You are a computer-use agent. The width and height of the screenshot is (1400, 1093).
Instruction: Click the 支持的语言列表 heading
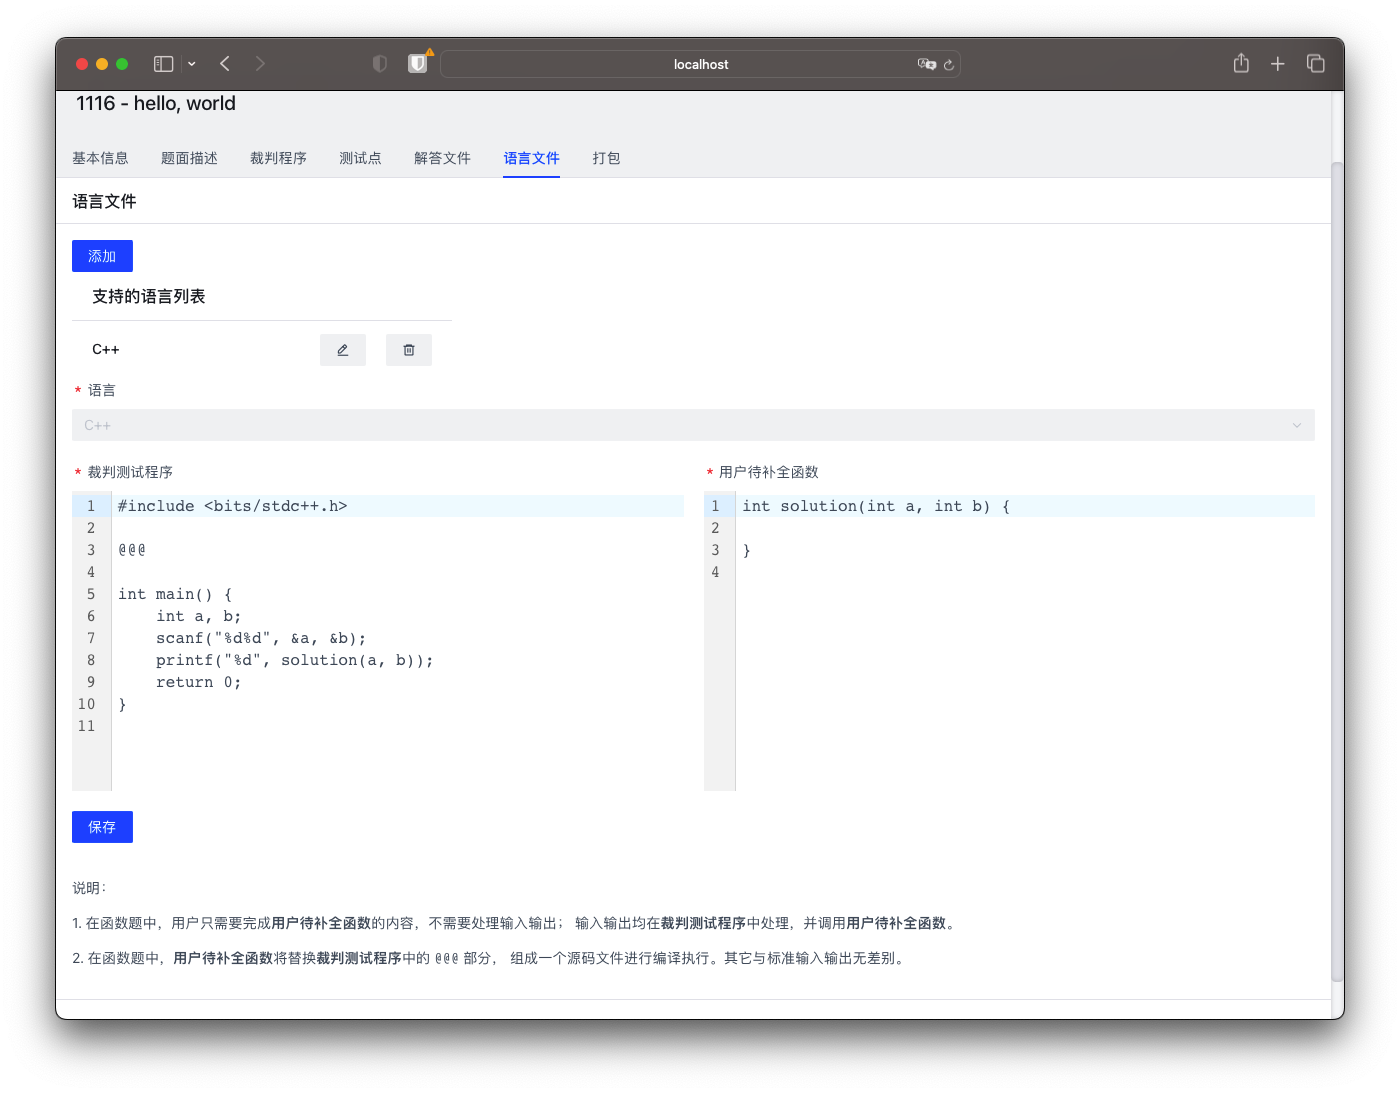click(x=149, y=296)
